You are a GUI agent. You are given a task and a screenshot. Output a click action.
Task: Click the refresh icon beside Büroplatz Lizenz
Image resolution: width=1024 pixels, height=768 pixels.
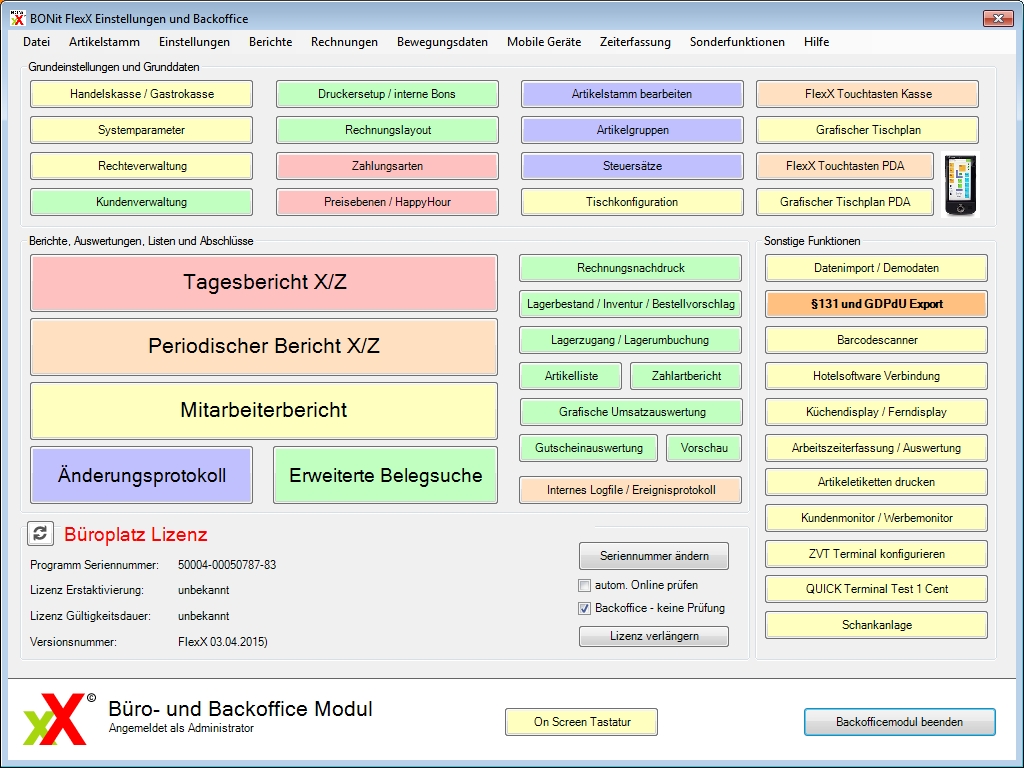point(40,534)
